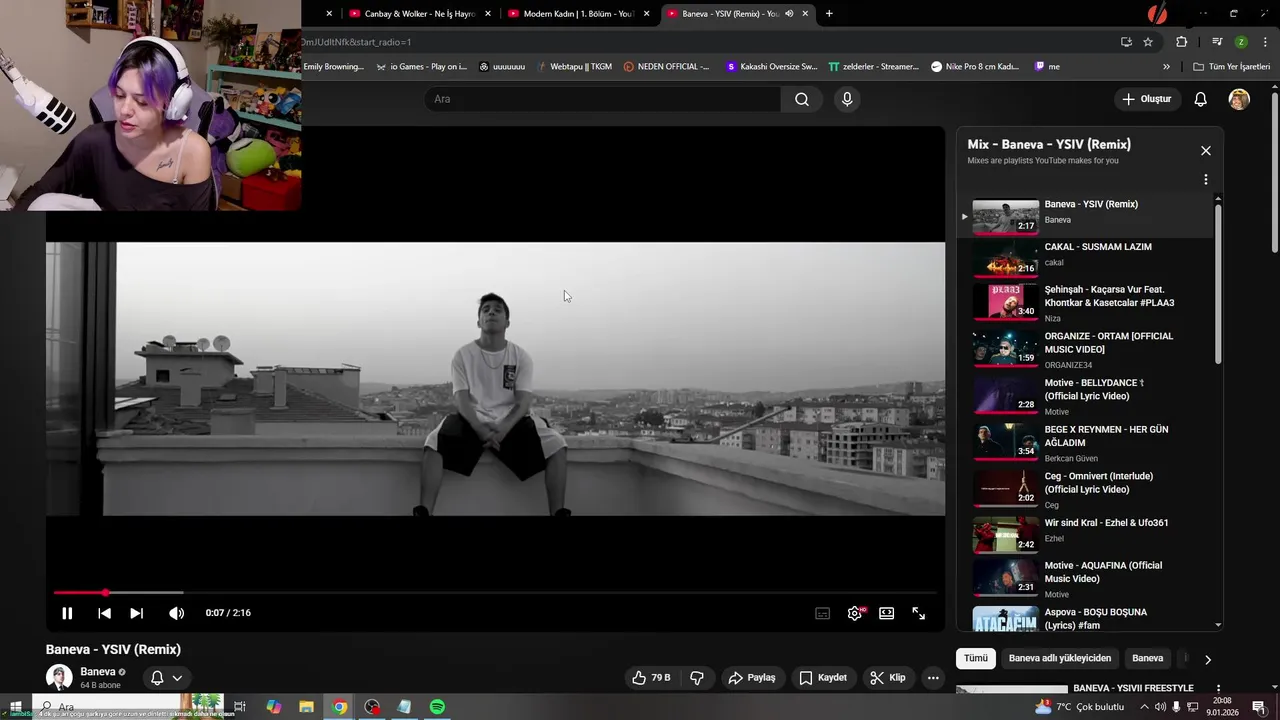Open Spotify from the taskbar
The width and height of the screenshot is (1280, 720).
coord(437,707)
